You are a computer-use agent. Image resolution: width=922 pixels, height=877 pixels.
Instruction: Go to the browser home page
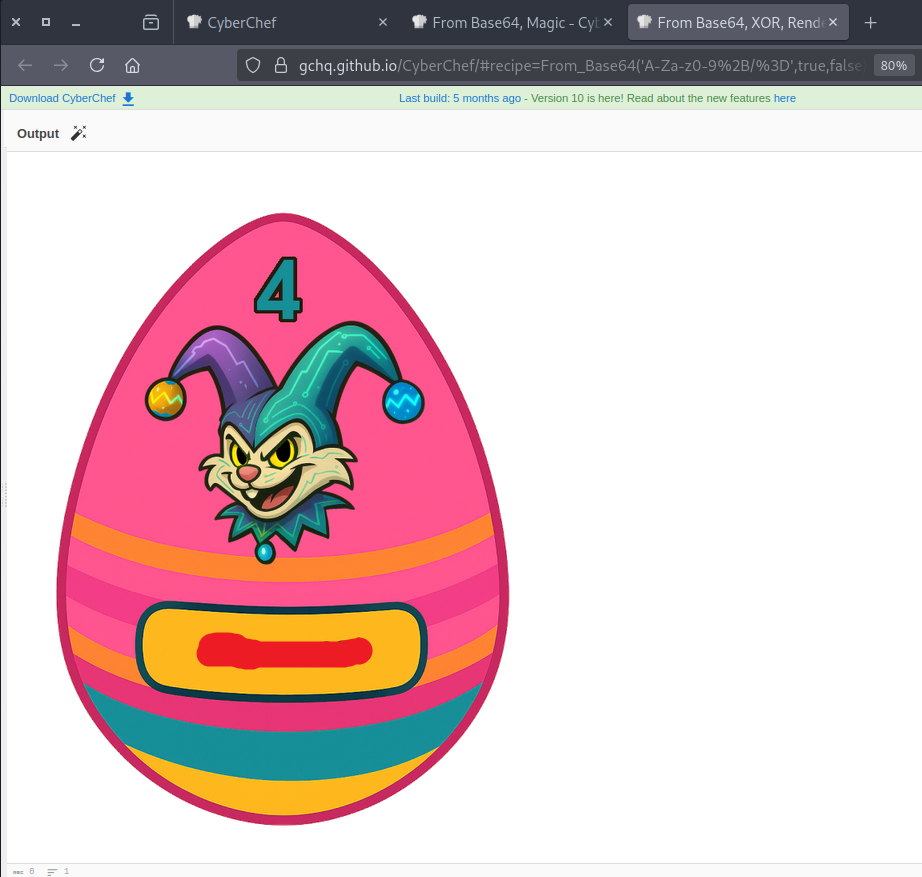(132, 65)
